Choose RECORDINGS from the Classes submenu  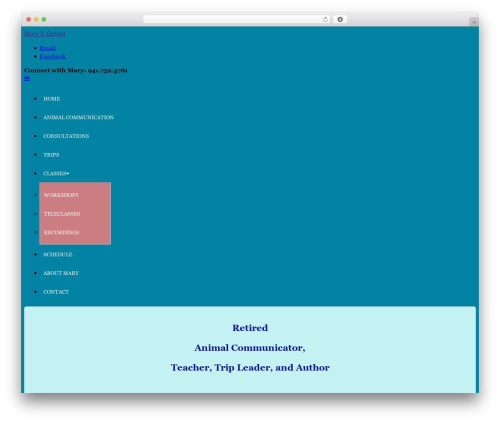click(61, 232)
